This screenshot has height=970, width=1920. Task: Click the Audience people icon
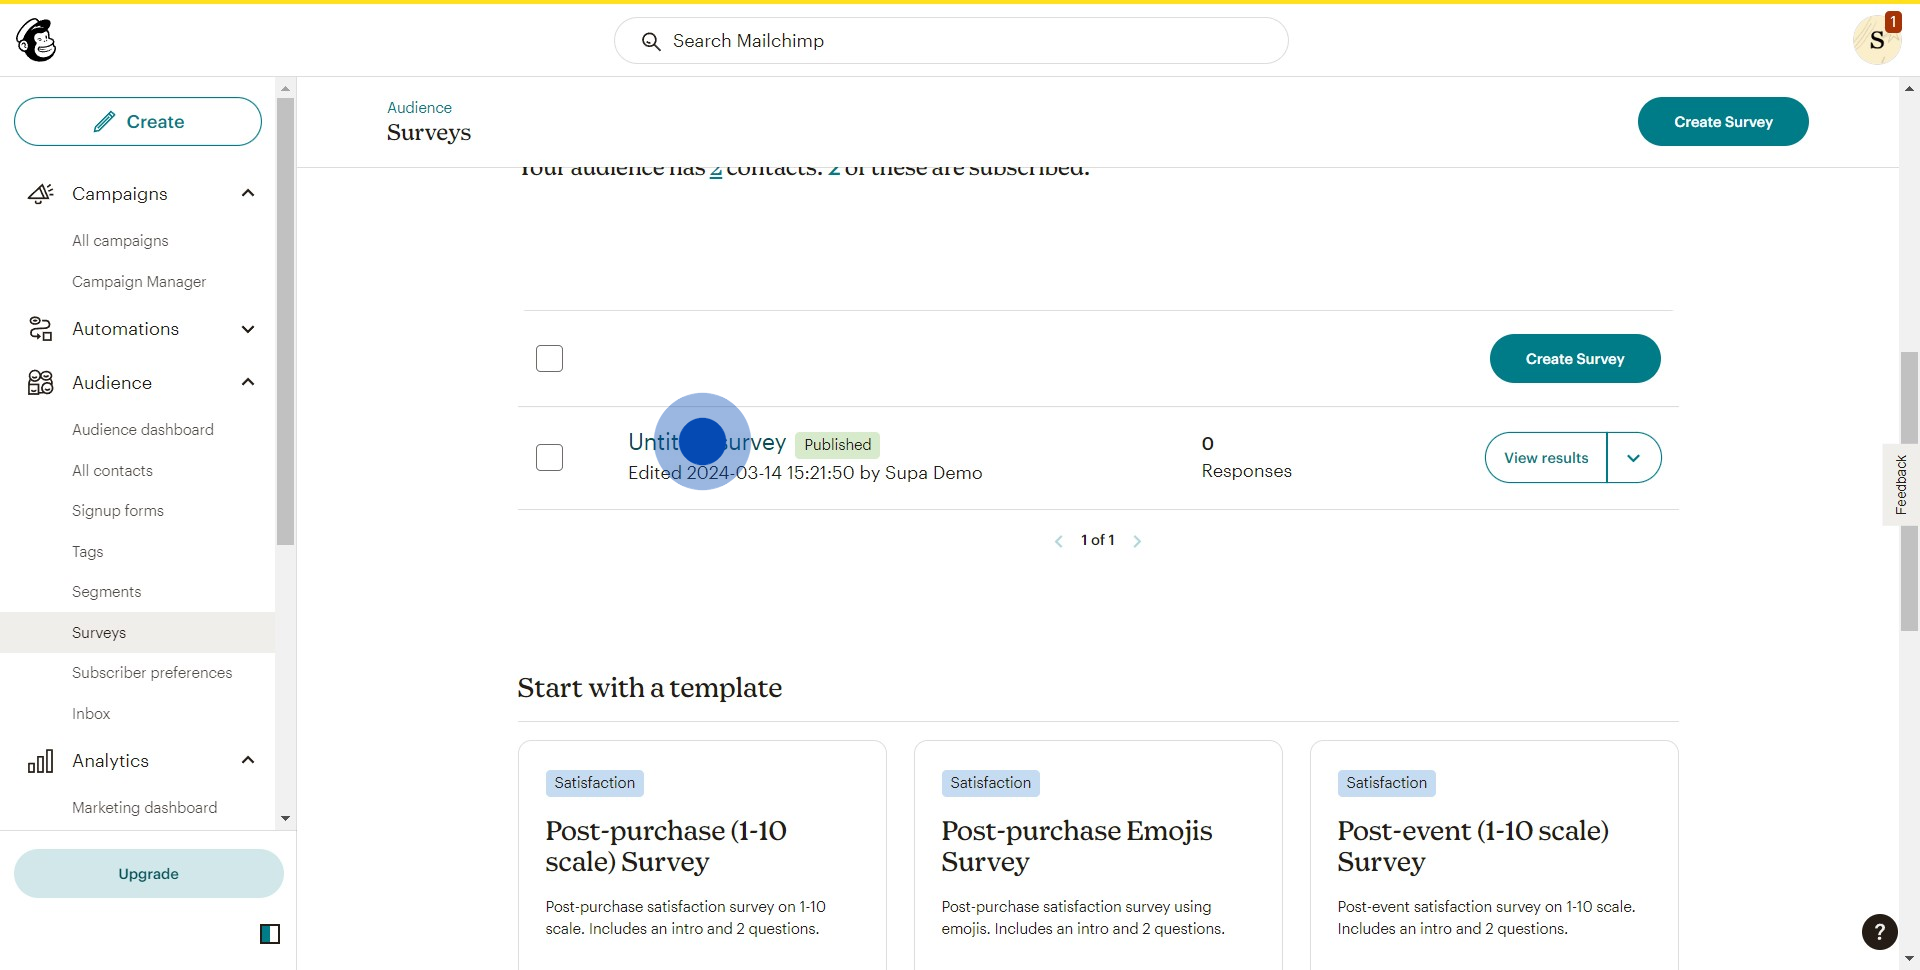40,383
